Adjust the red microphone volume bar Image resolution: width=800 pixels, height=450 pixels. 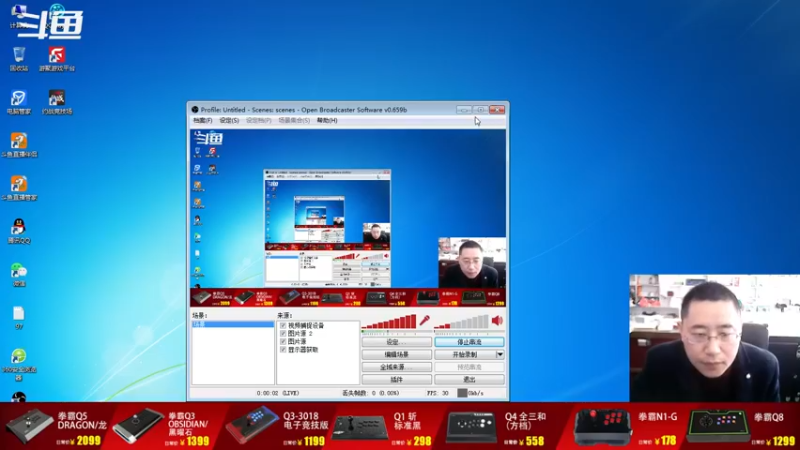click(x=389, y=322)
